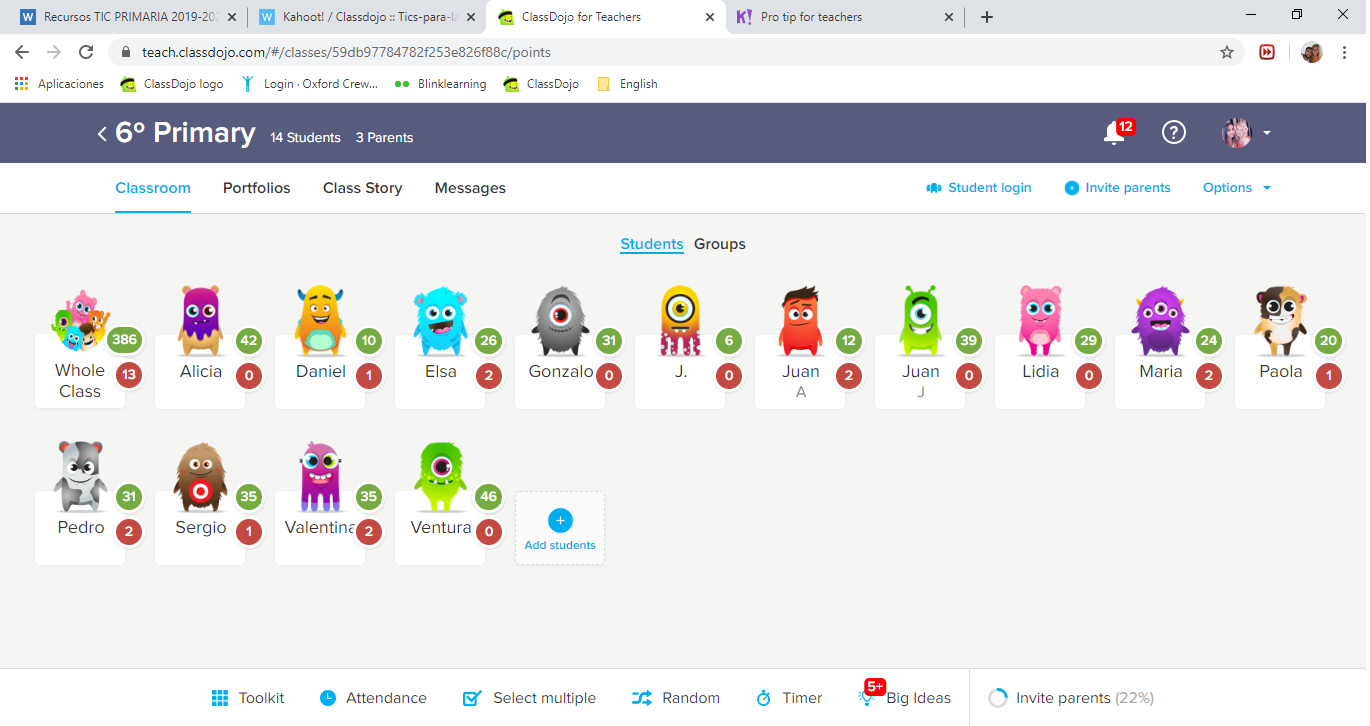Bookmark this page with the star icon

pyautogui.click(x=1227, y=52)
